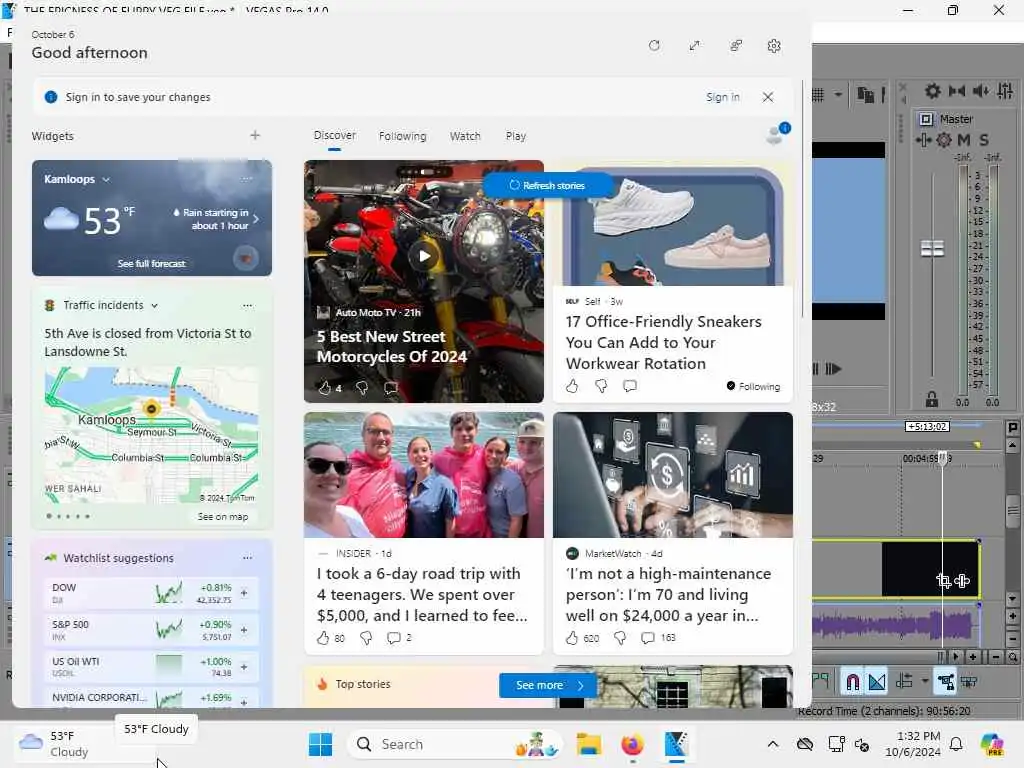
Task: Switch to the Discover tab
Action: (x=334, y=135)
